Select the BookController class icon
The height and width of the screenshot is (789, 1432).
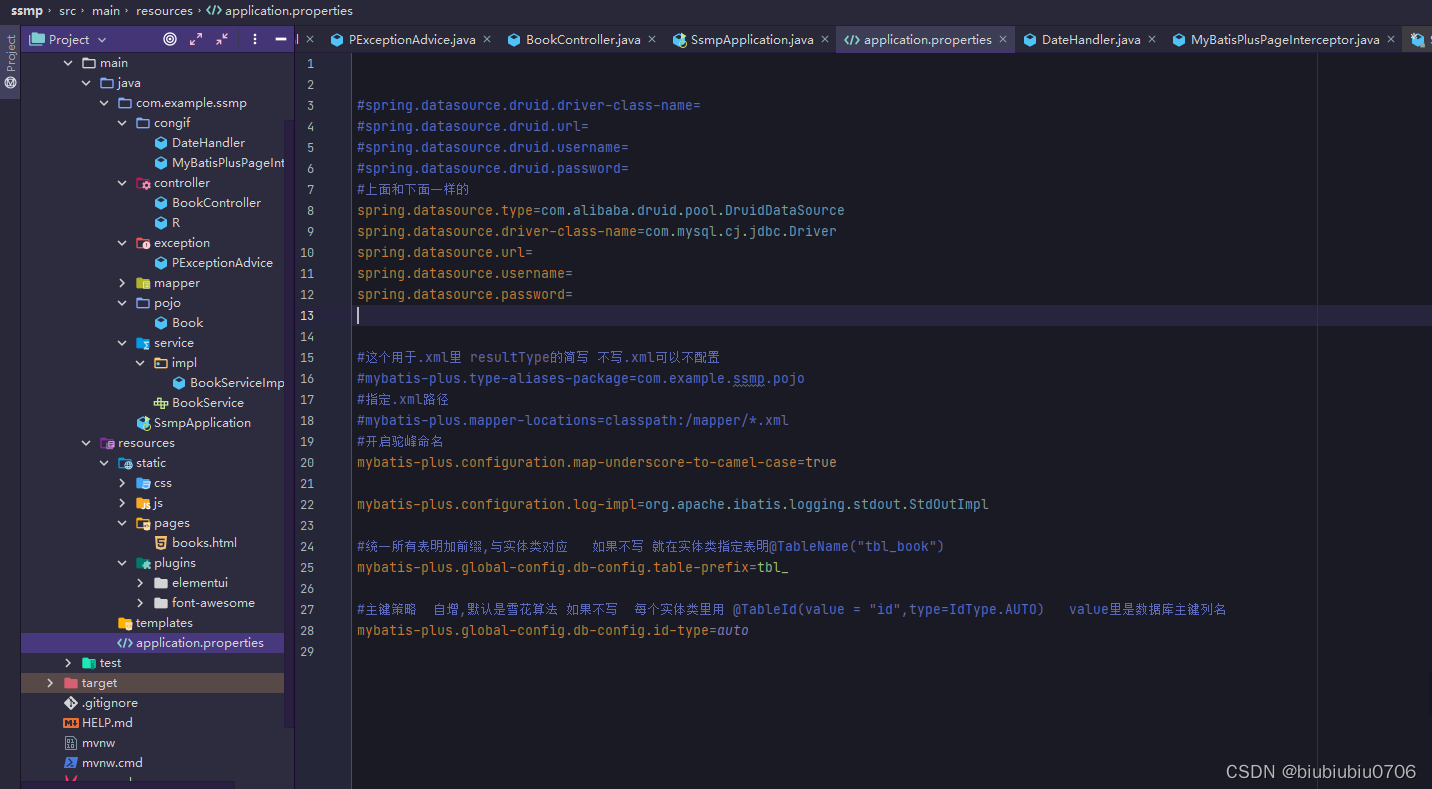pyautogui.click(x=160, y=202)
